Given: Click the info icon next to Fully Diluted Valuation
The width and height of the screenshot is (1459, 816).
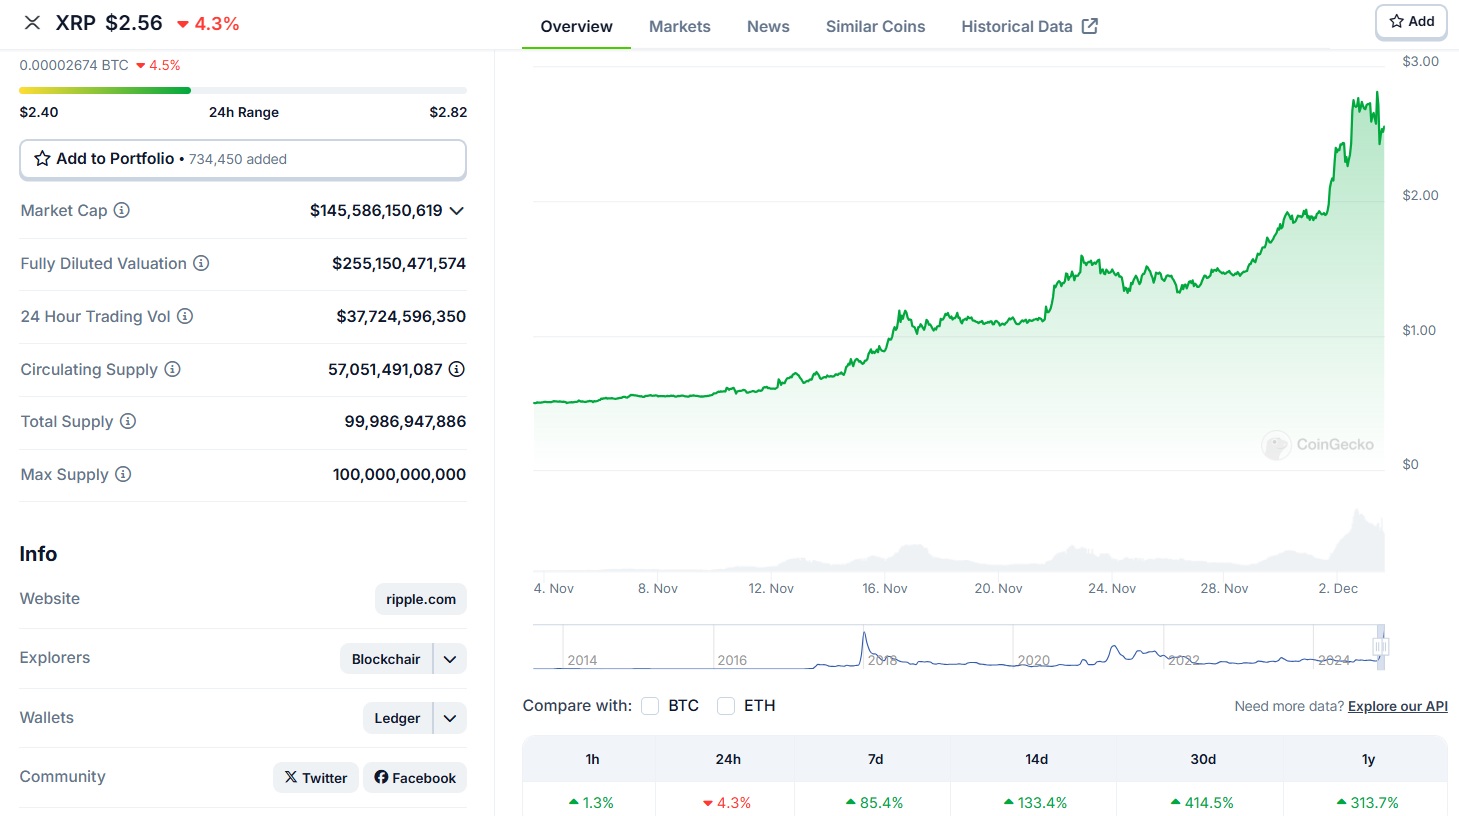Looking at the screenshot, I should (201, 263).
